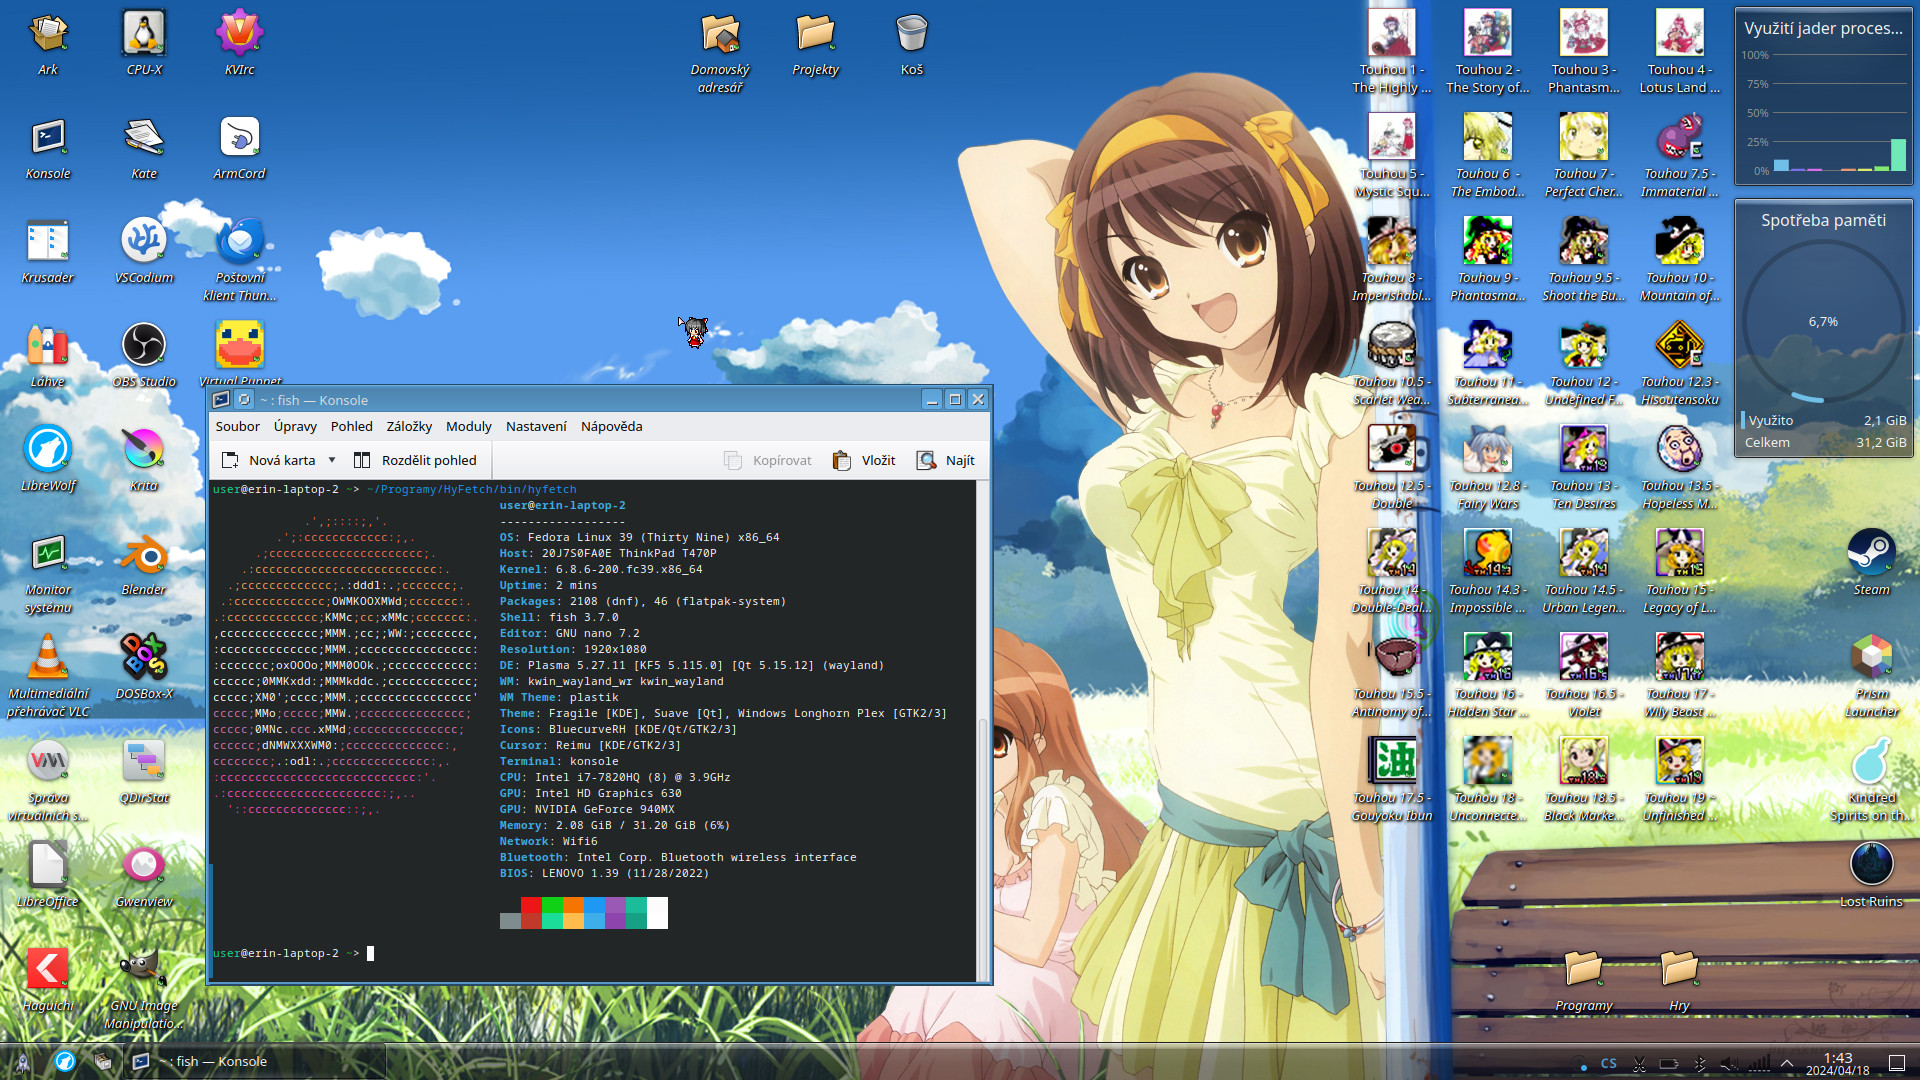Open network signal tray icon

1759,1063
